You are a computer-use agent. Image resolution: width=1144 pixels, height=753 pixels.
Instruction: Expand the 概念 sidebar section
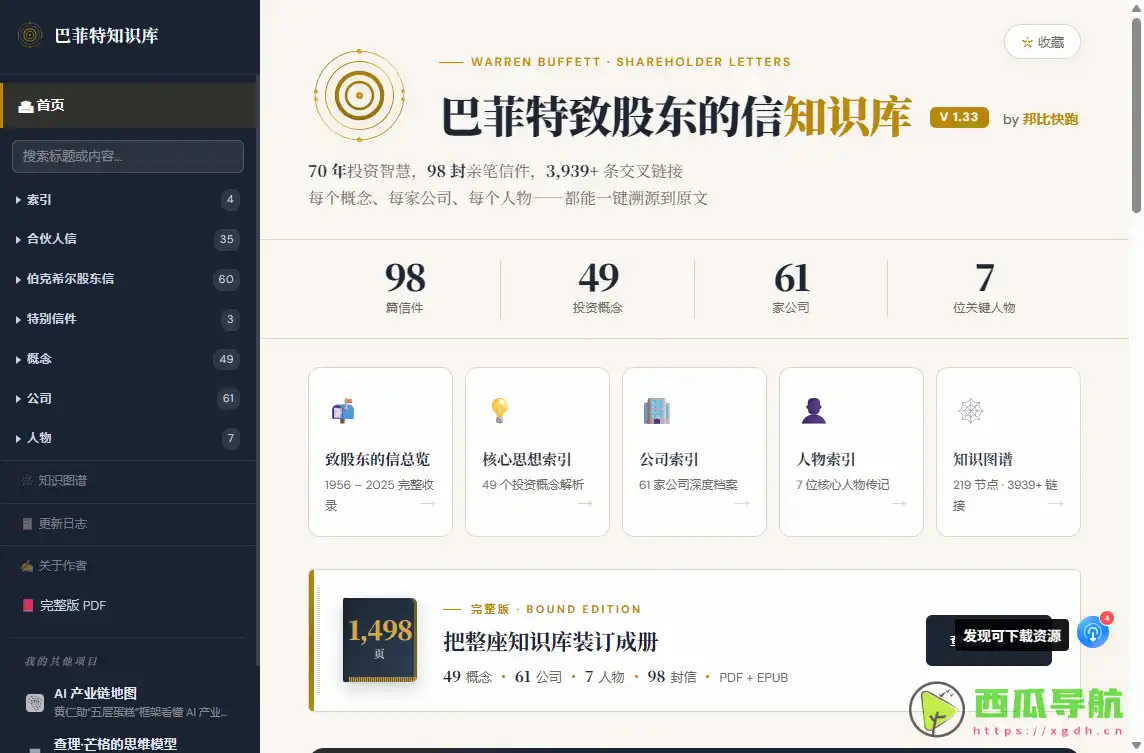coord(128,359)
